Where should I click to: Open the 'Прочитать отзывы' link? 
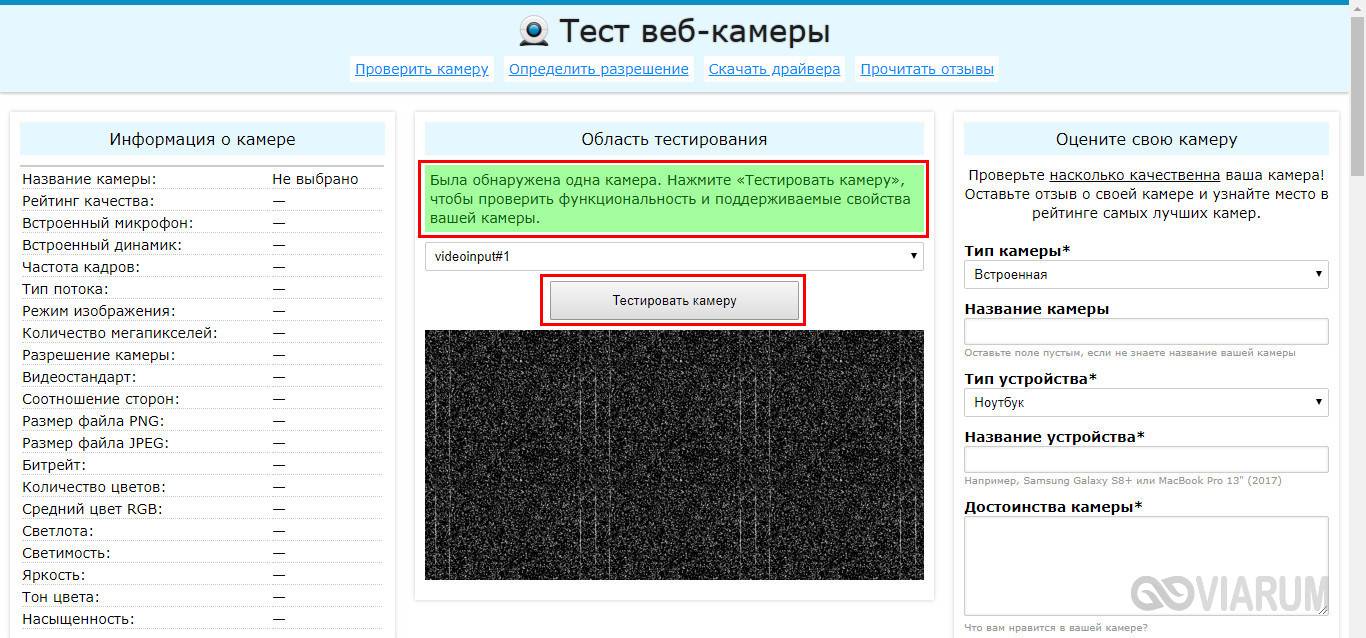[927, 69]
